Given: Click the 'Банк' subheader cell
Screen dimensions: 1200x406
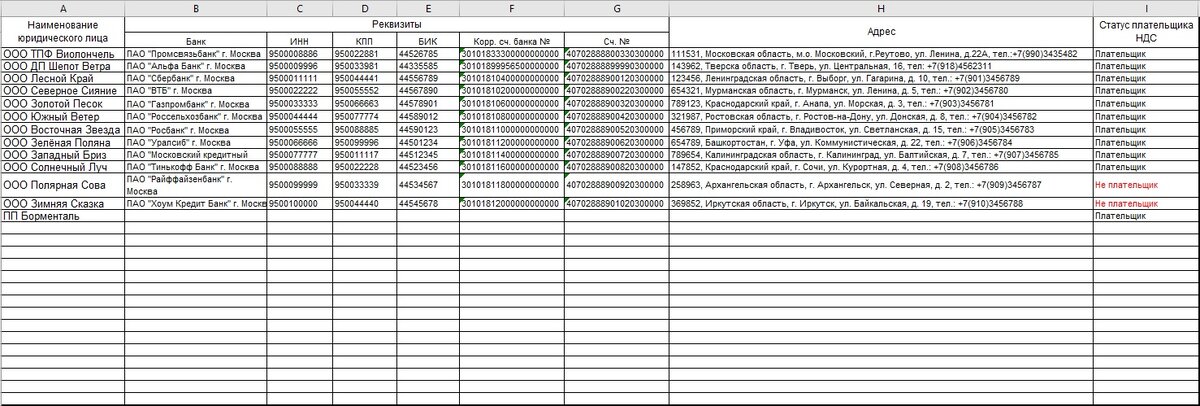Looking at the screenshot, I should [196, 39].
